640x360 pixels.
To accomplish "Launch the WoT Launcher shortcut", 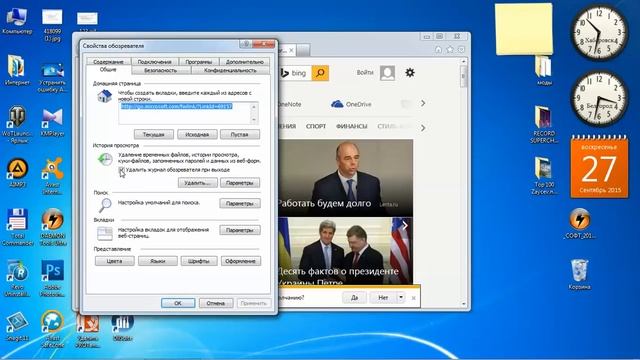I will (x=17, y=124).
